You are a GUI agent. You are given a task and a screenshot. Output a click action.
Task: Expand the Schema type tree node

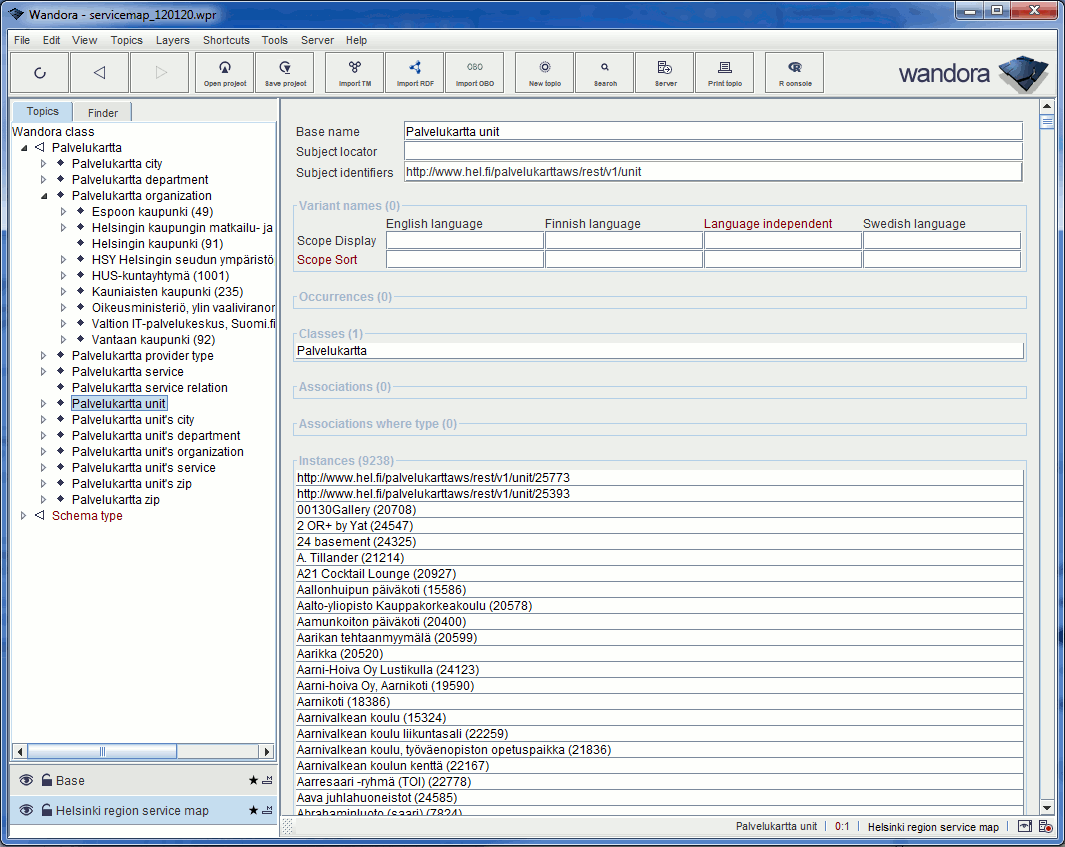(x=22, y=515)
